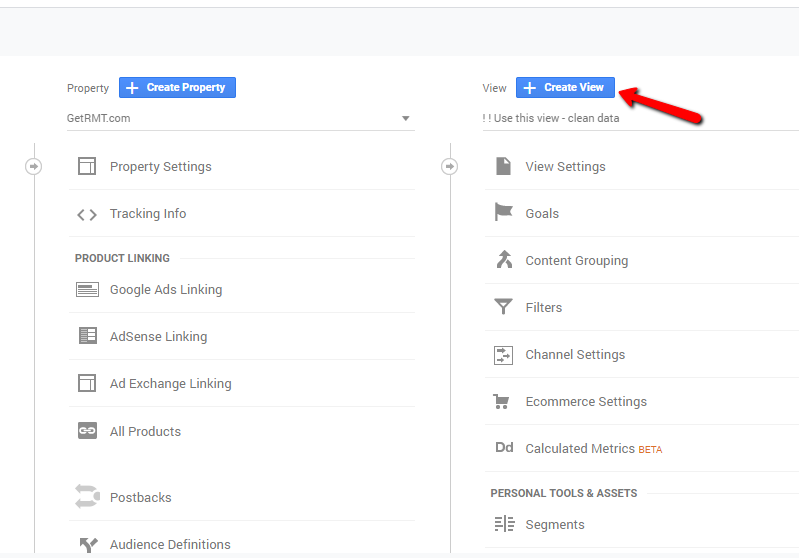Click the View column label
799x558 pixels.
coord(494,88)
